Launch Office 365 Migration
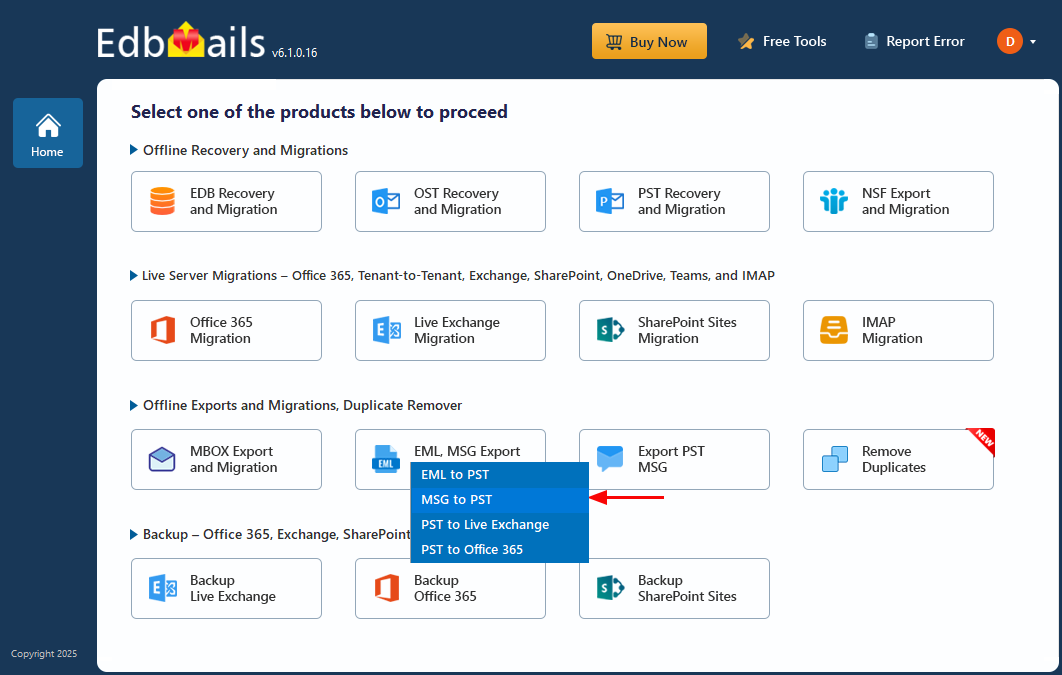Screen dimensions: 1062x675 tap(226, 330)
